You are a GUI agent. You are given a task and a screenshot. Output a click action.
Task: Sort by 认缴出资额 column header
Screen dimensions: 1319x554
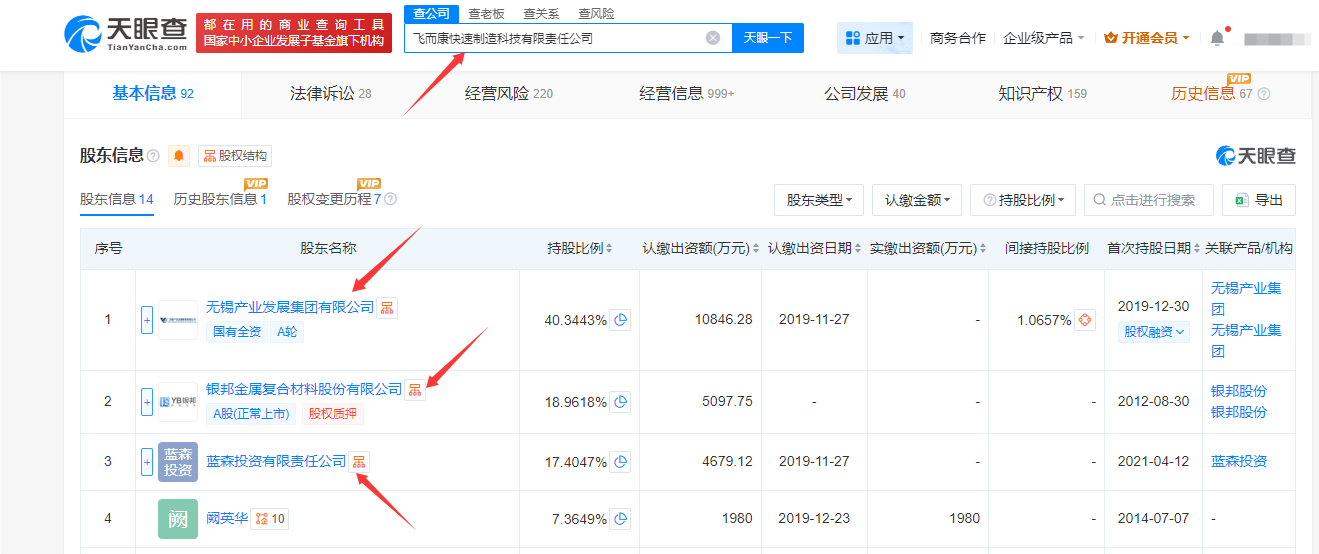[x=700, y=248]
